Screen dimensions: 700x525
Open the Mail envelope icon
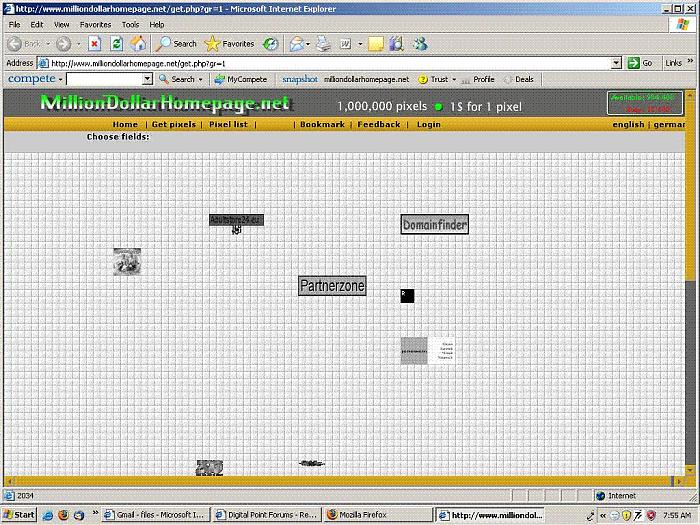pos(296,44)
